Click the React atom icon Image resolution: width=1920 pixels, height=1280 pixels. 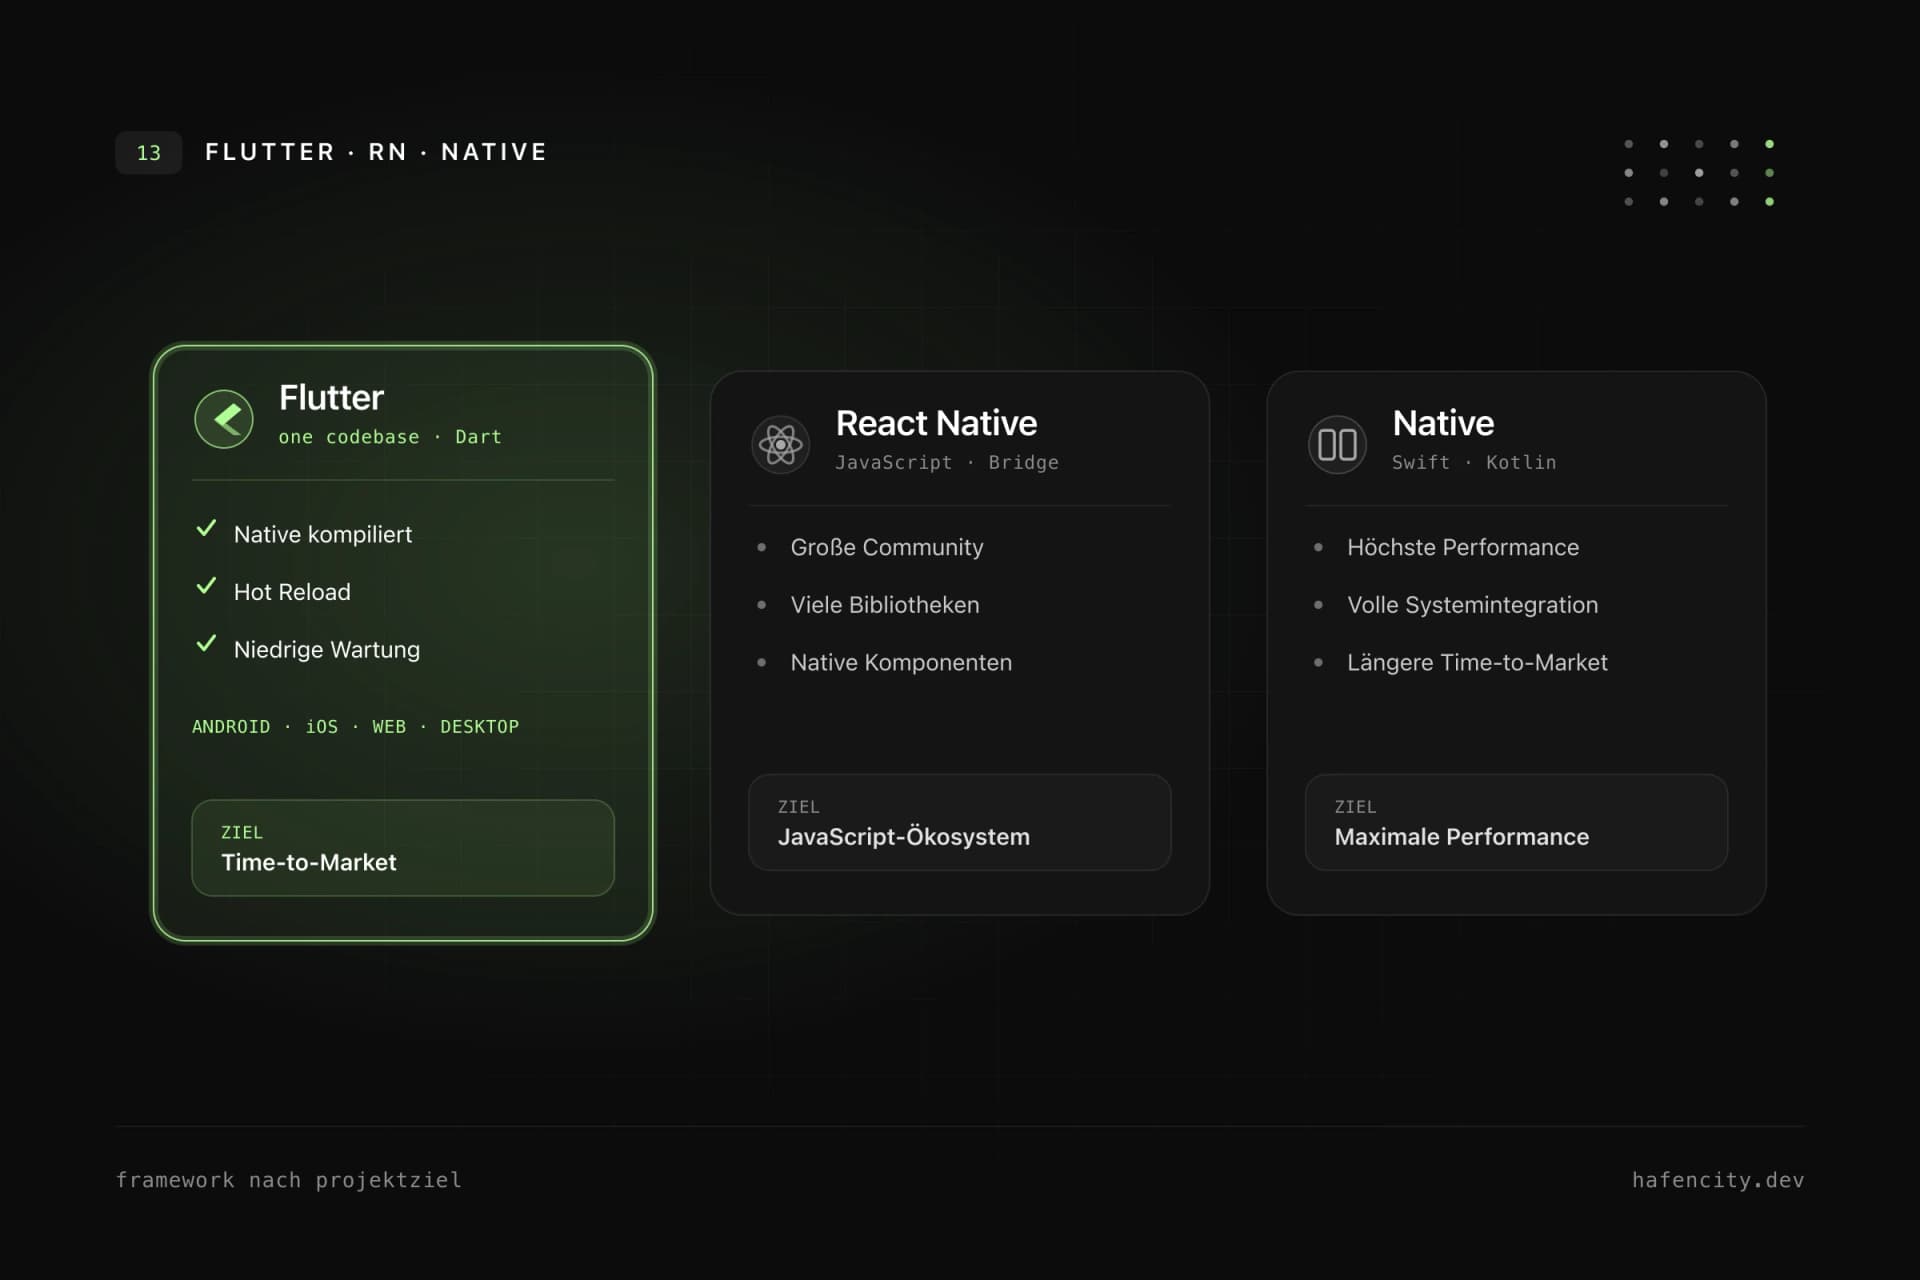coord(780,444)
